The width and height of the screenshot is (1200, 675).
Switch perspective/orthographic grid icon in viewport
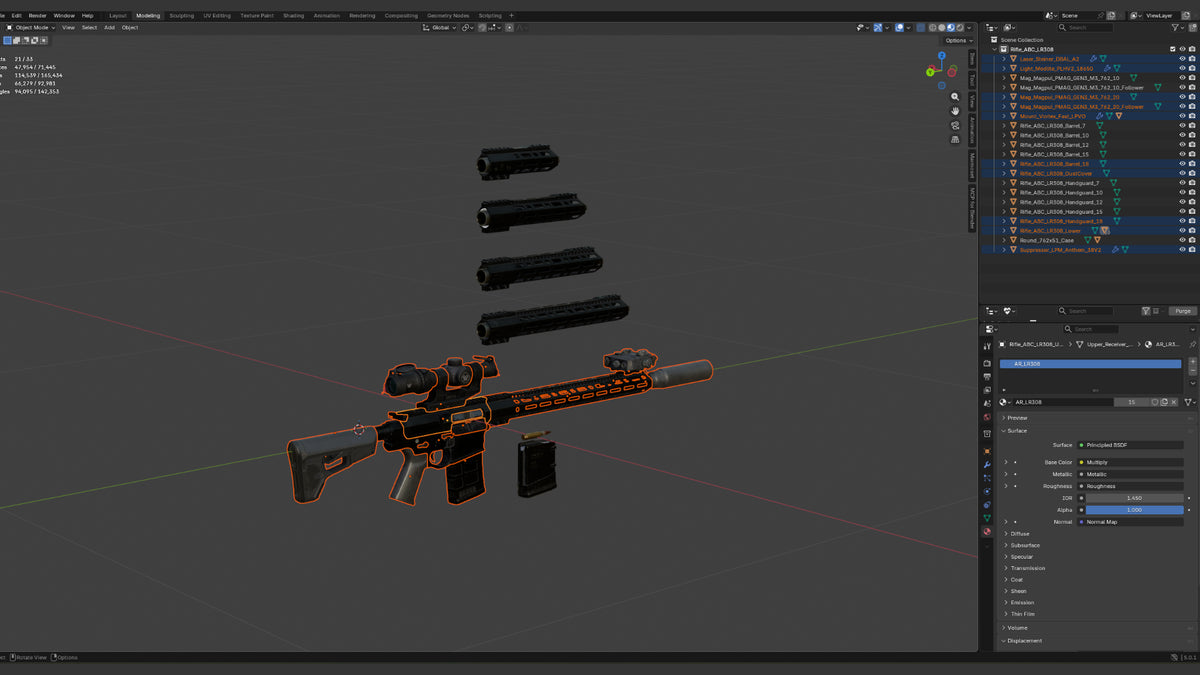[x=955, y=139]
